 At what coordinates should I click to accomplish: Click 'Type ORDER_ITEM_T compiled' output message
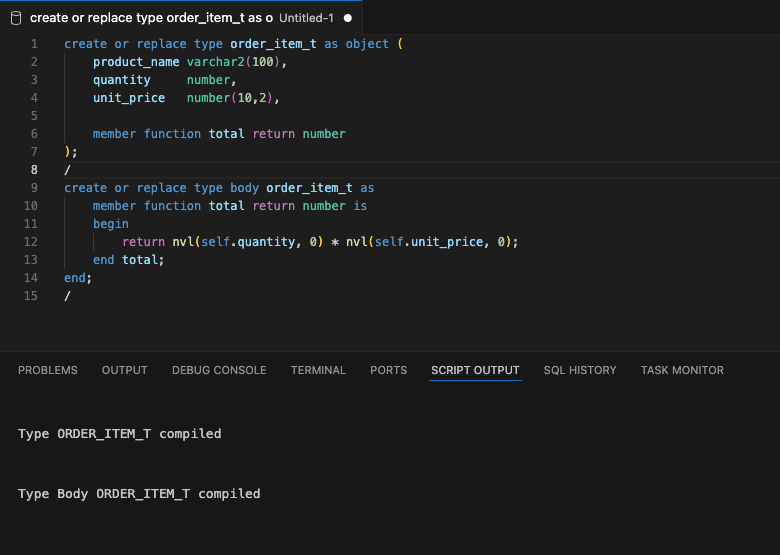click(x=119, y=434)
